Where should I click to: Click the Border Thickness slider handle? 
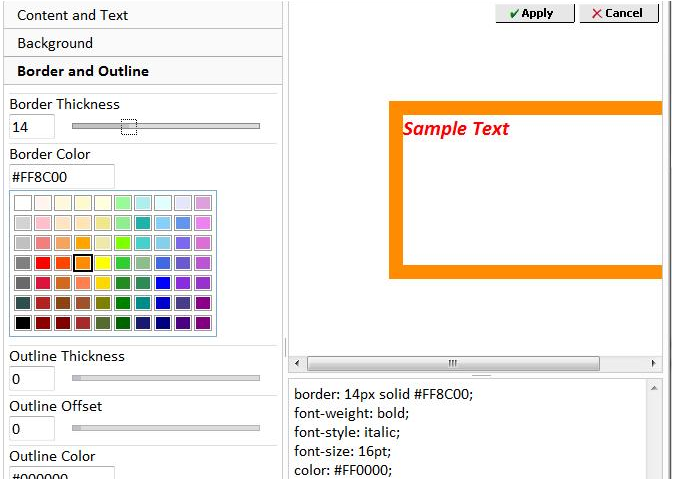(x=129, y=126)
